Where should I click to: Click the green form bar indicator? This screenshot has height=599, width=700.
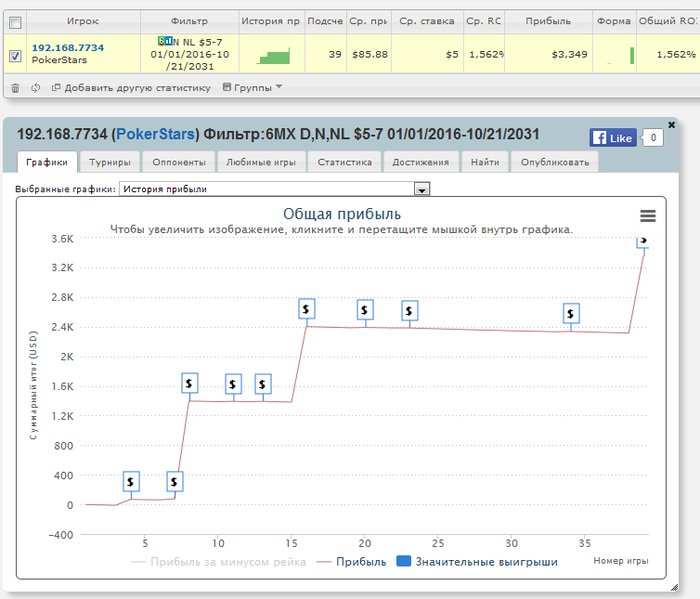click(632, 55)
